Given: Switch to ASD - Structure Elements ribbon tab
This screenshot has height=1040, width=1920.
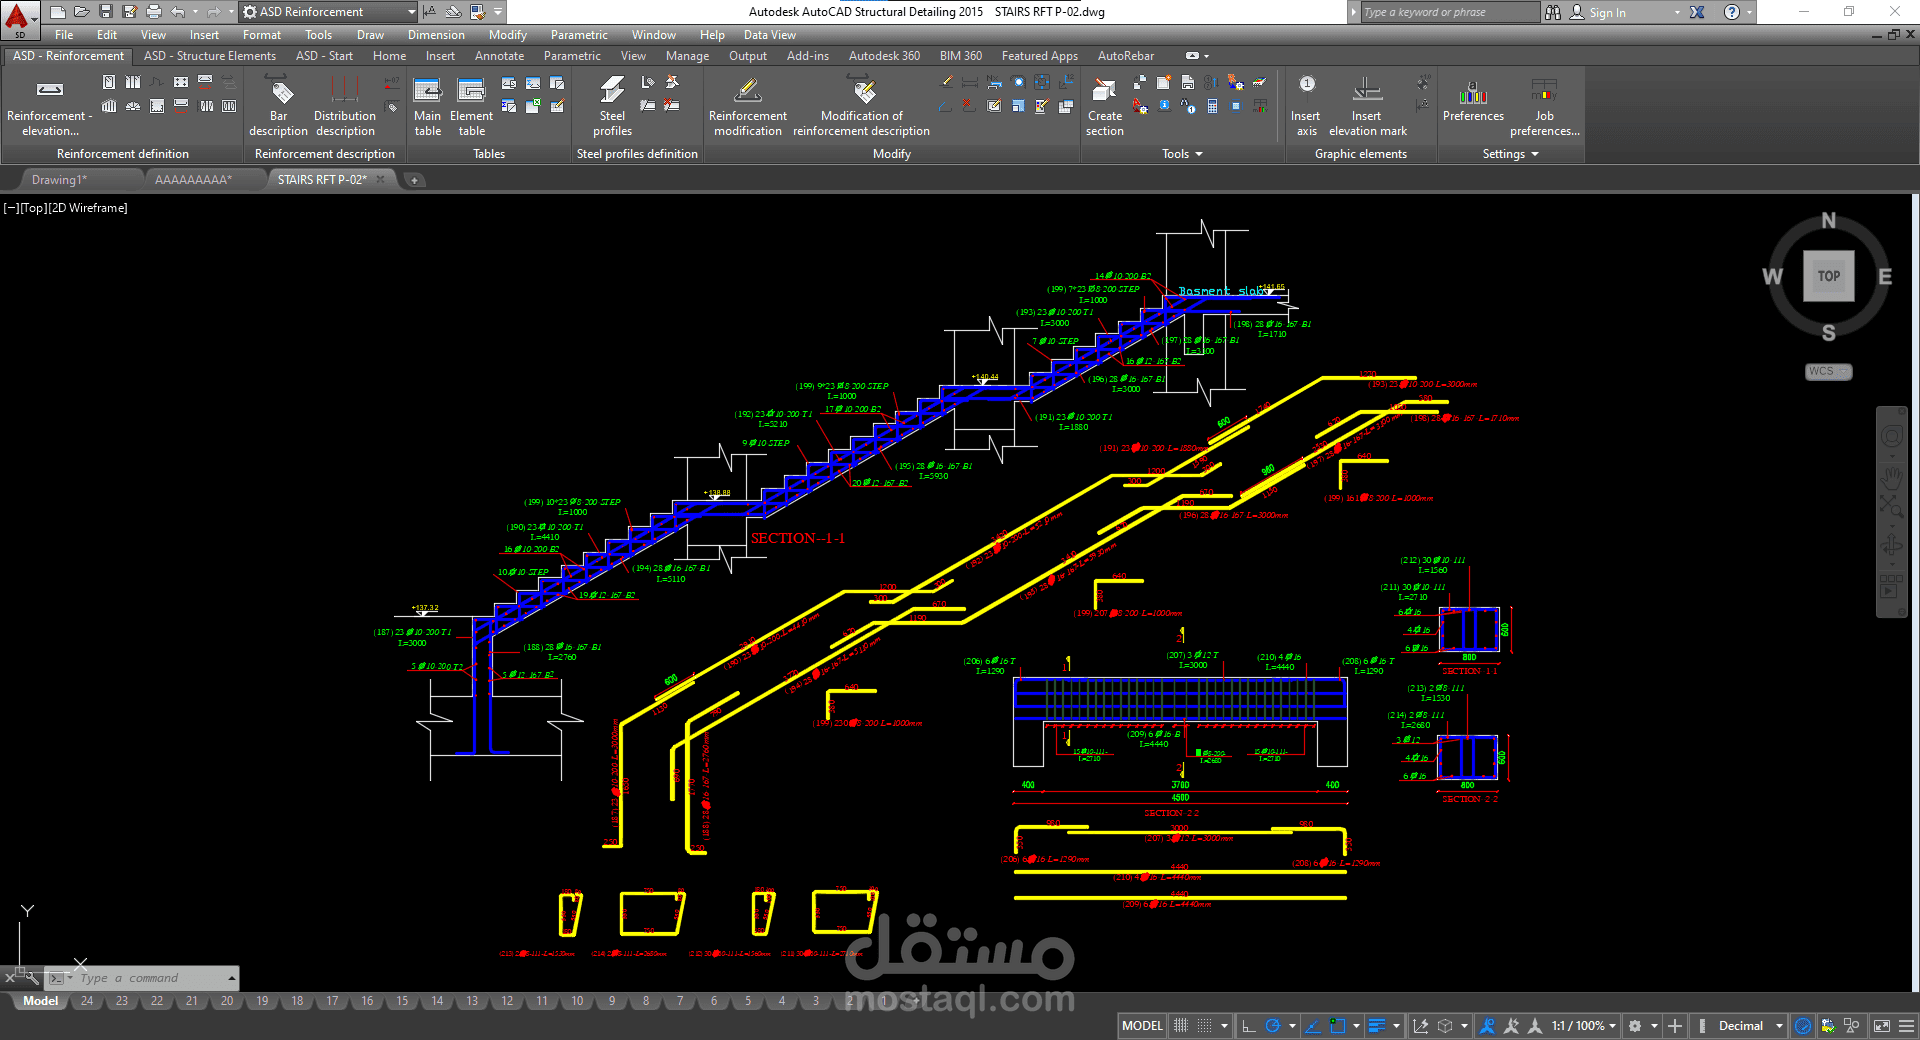Looking at the screenshot, I should coord(210,56).
